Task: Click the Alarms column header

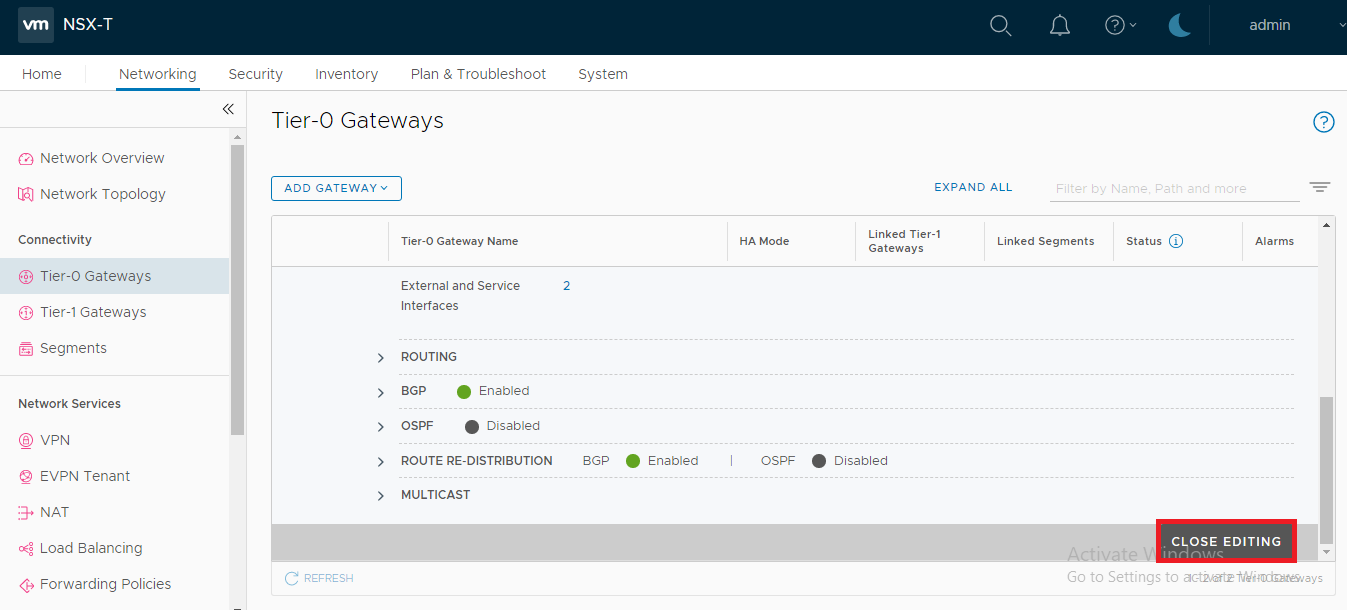Action: pos(1274,241)
